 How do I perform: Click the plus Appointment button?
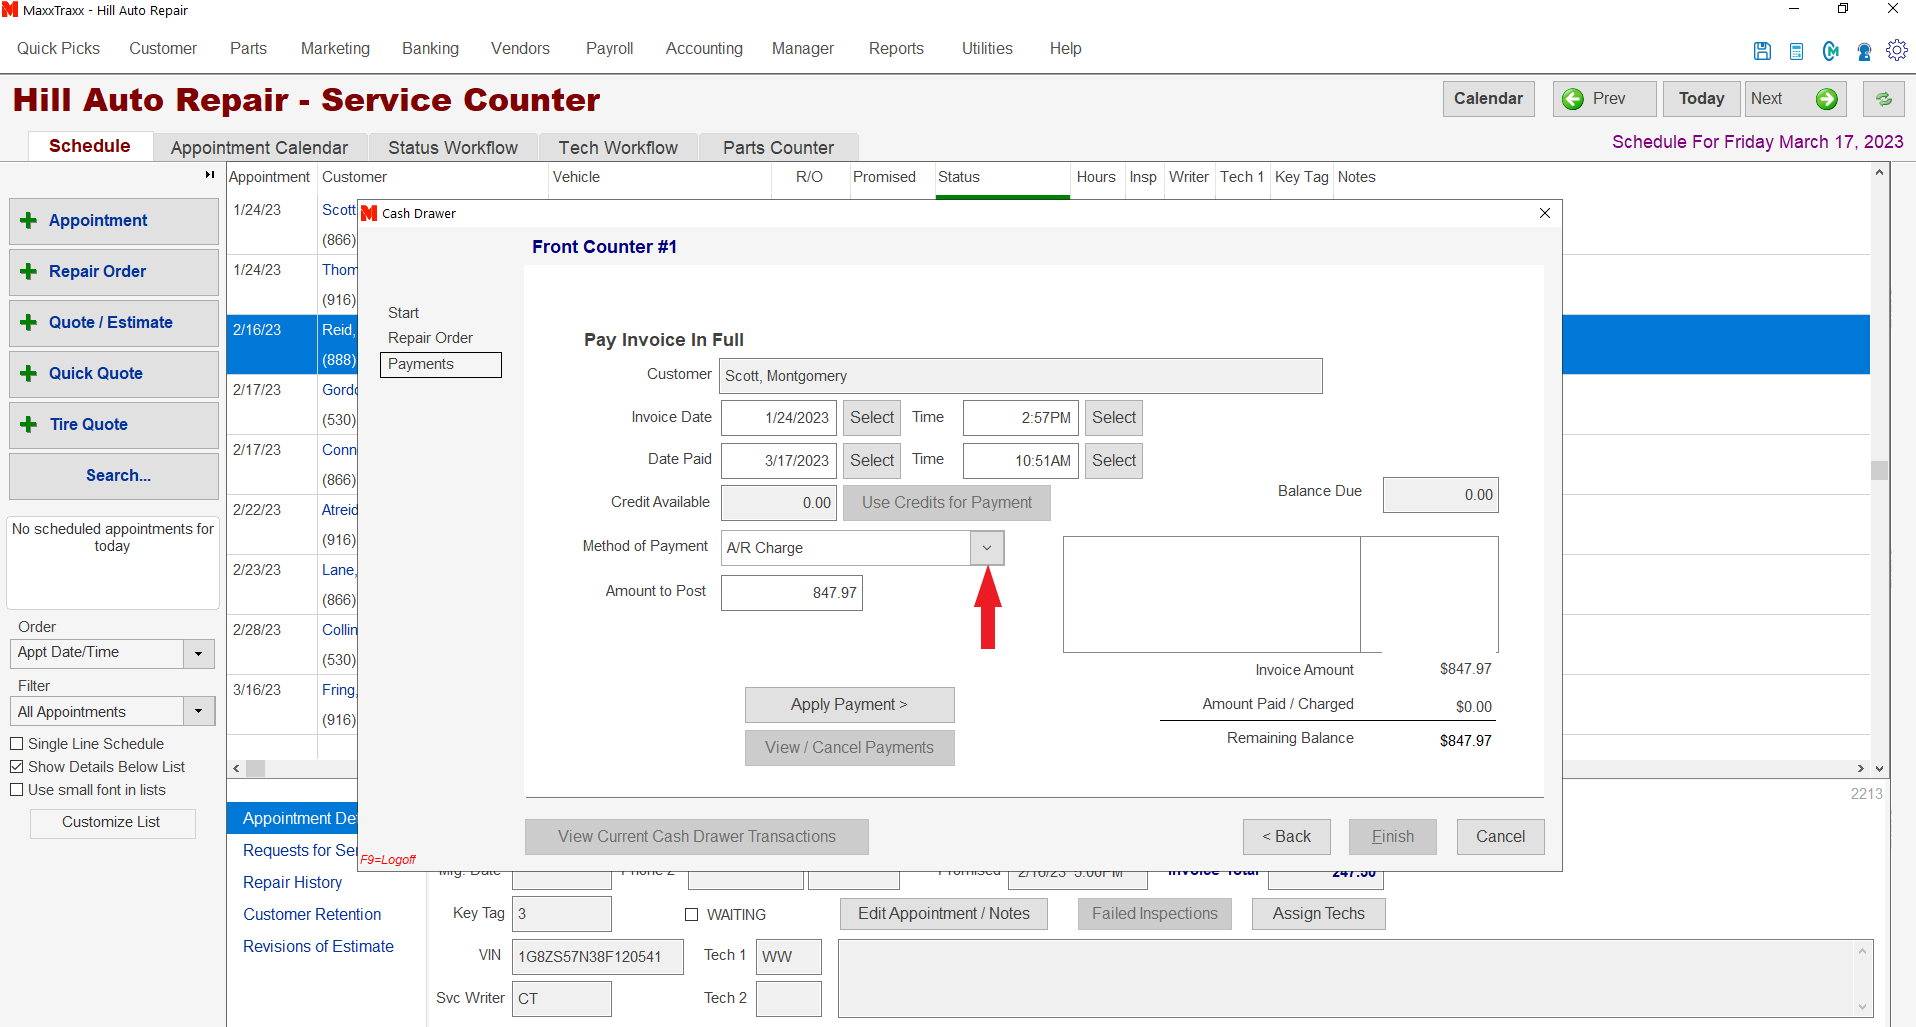tap(114, 221)
